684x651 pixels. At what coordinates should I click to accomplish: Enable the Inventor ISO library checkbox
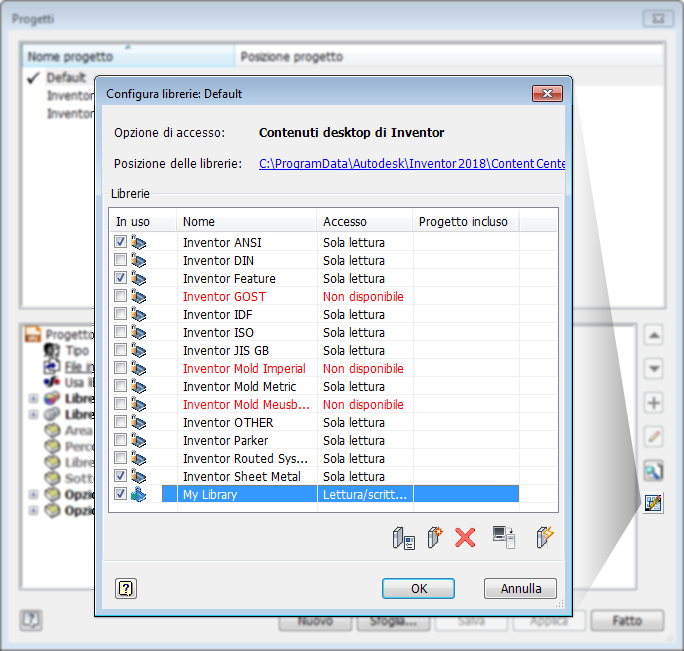click(120, 332)
